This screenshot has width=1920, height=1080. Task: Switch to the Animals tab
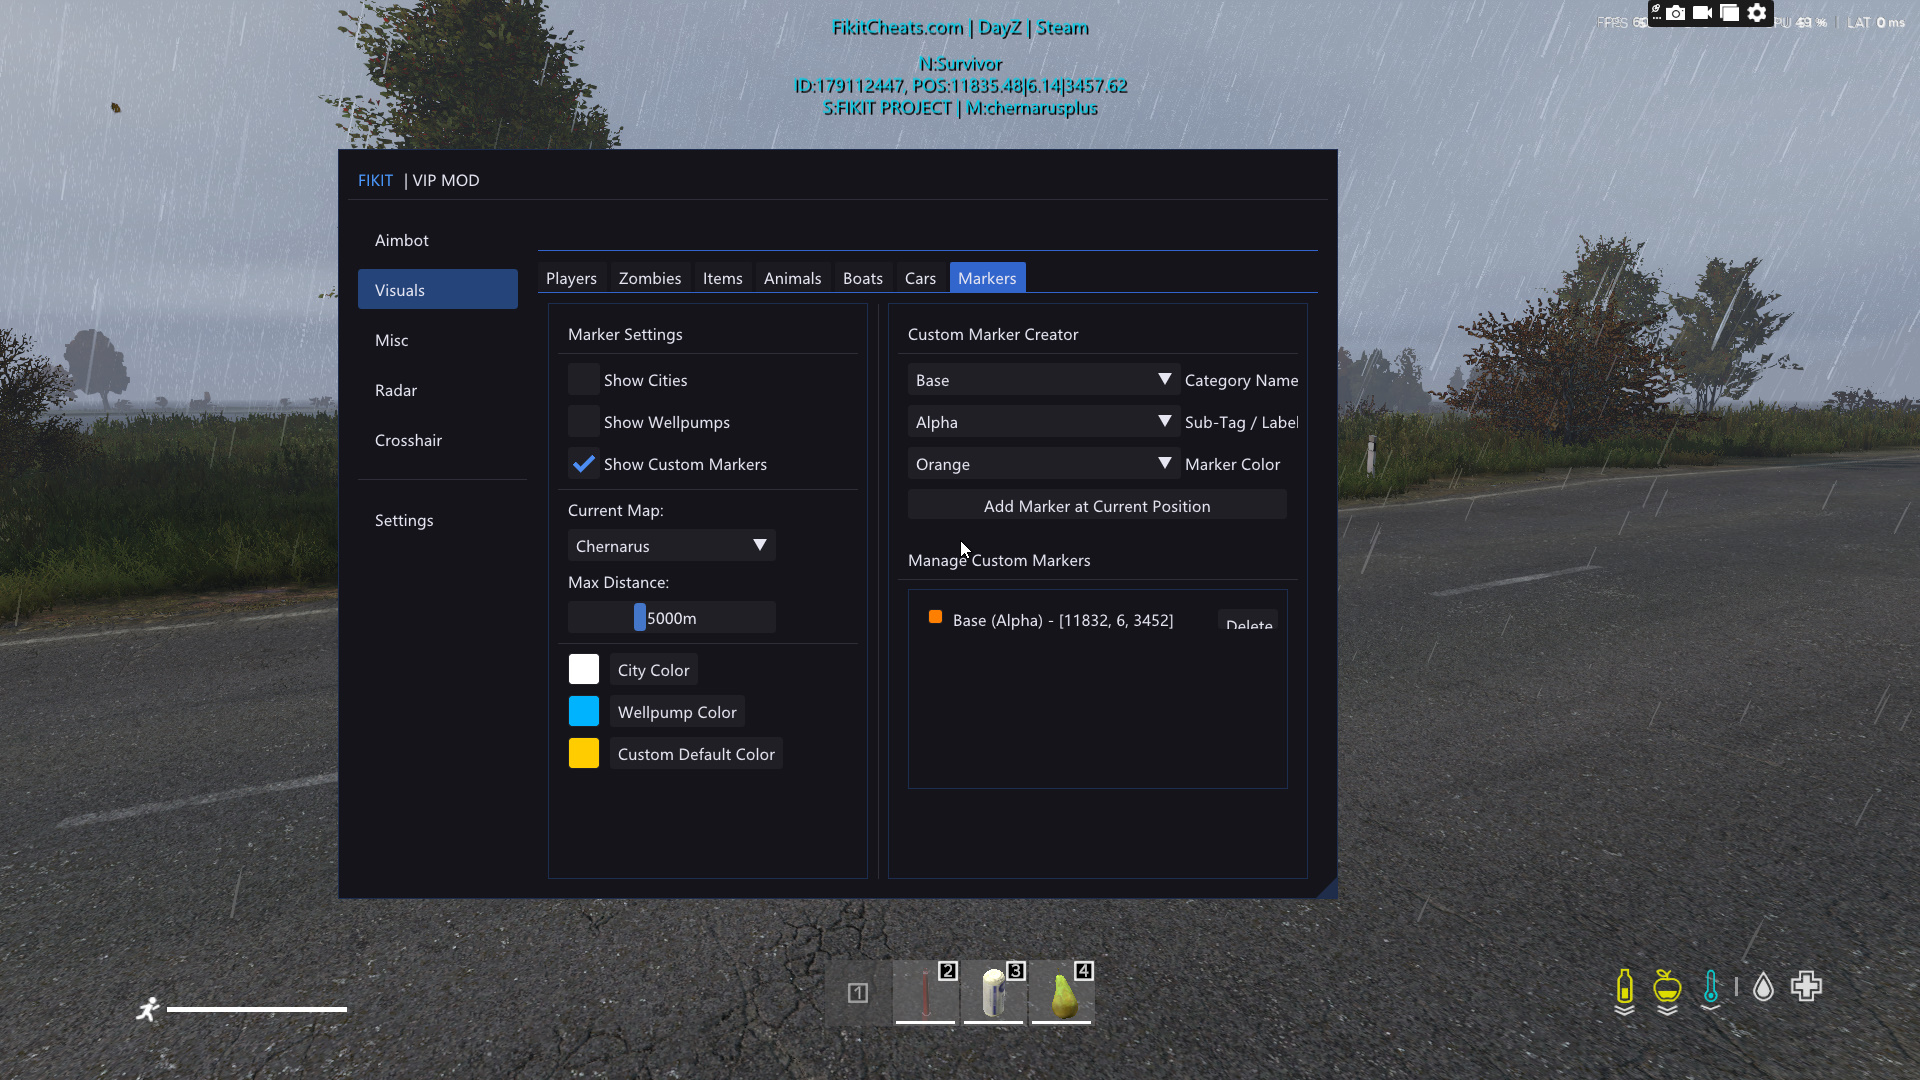[x=792, y=278]
